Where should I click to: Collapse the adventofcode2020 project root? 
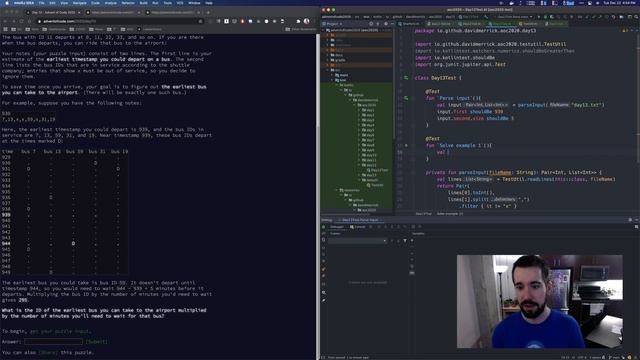coord(323,30)
